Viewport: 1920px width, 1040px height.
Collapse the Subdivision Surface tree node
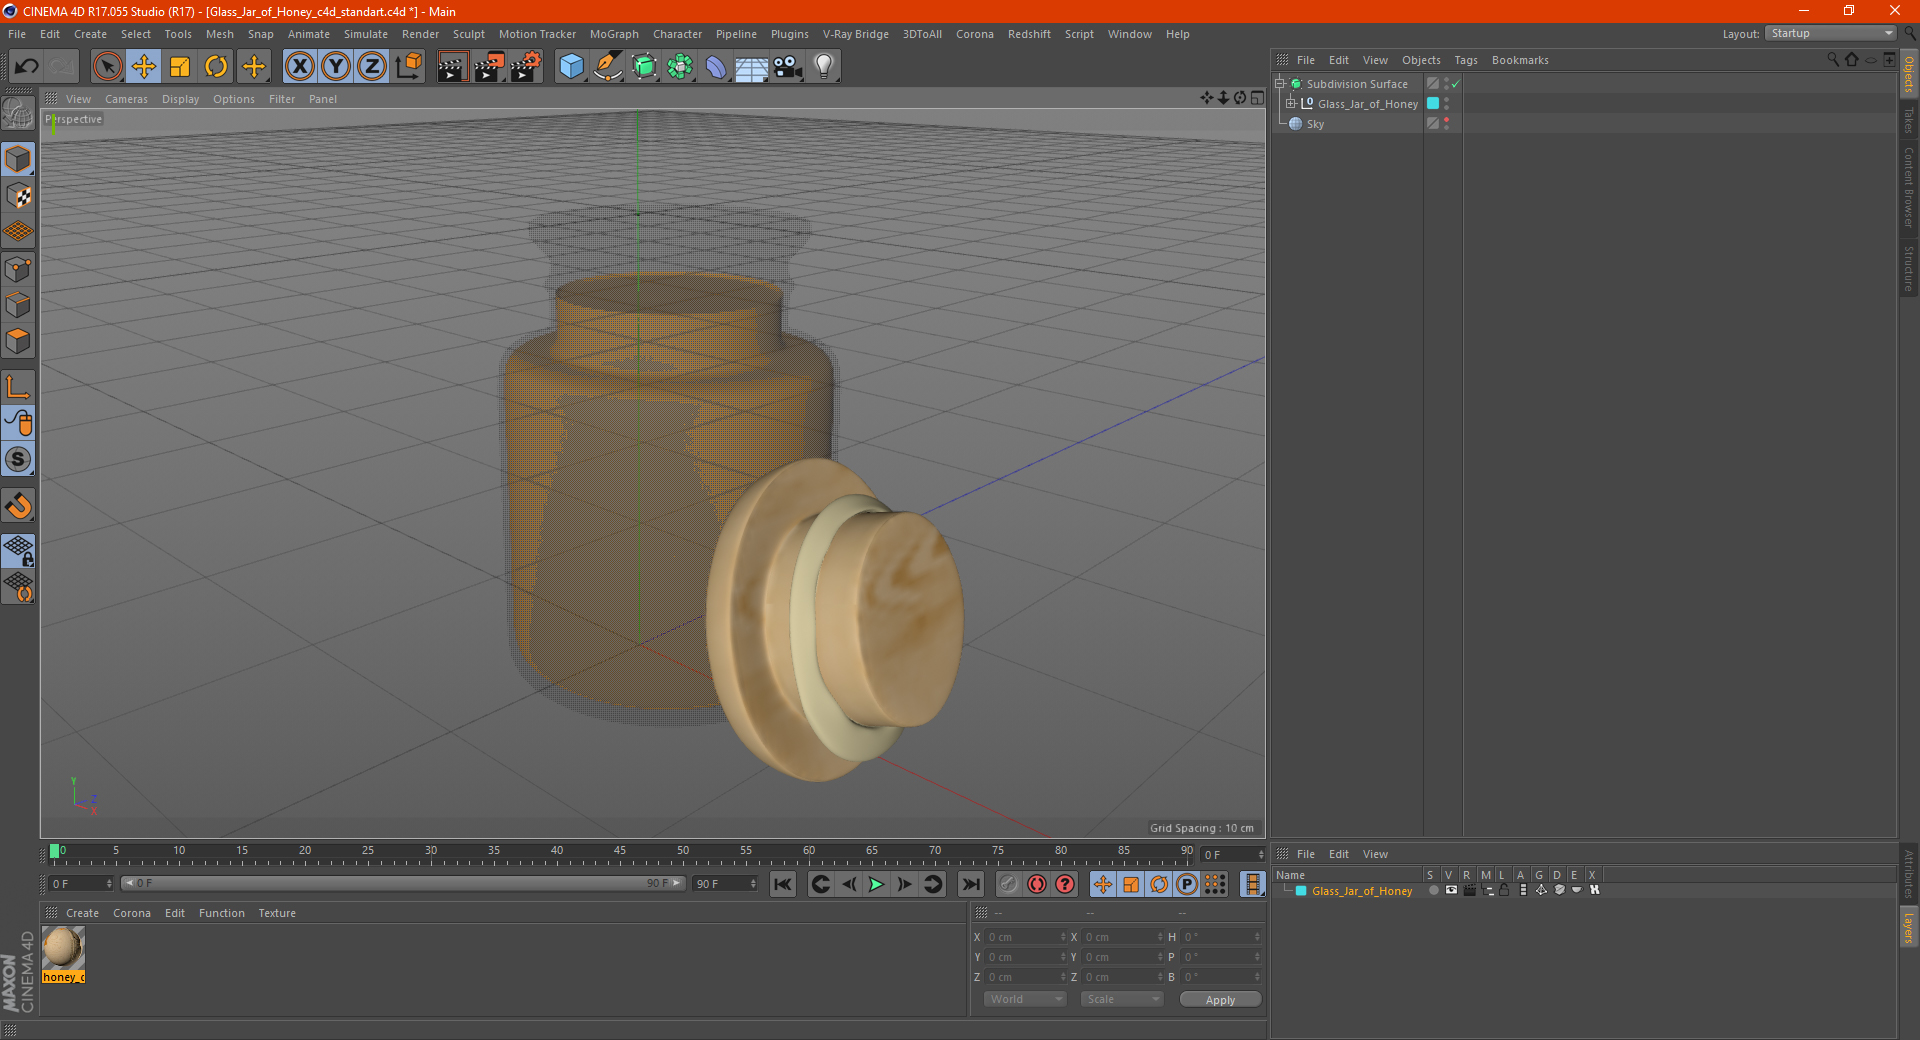pyautogui.click(x=1279, y=84)
